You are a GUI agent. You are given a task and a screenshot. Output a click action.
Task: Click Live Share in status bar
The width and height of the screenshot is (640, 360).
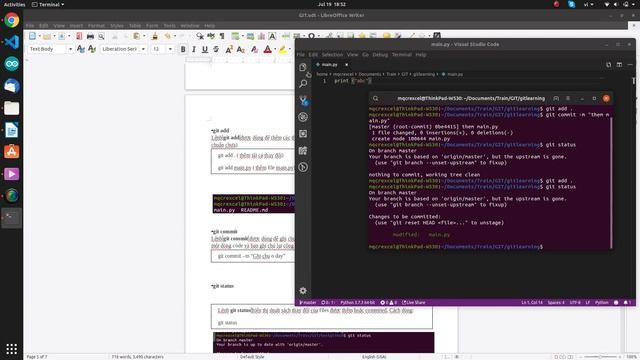tap(414, 302)
